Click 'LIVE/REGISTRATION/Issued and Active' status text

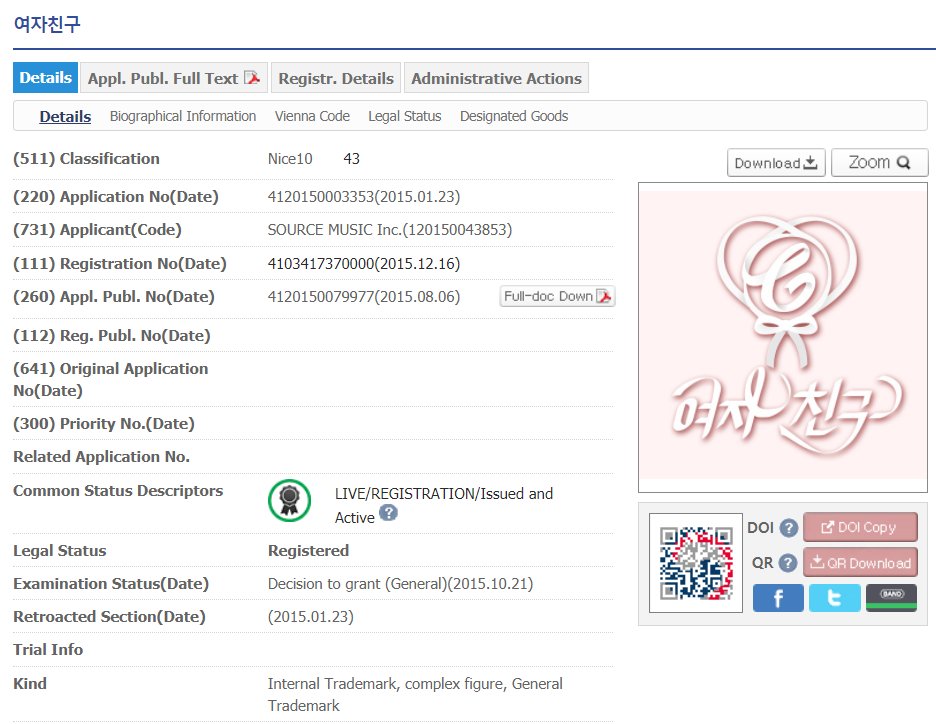pyautogui.click(x=444, y=505)
